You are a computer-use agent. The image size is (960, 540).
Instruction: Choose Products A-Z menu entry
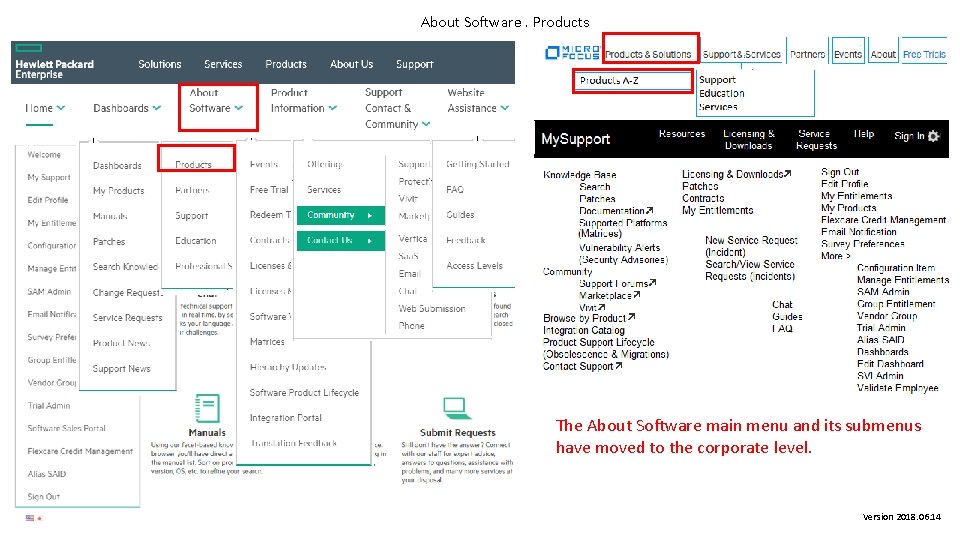(x=609, y=80)
